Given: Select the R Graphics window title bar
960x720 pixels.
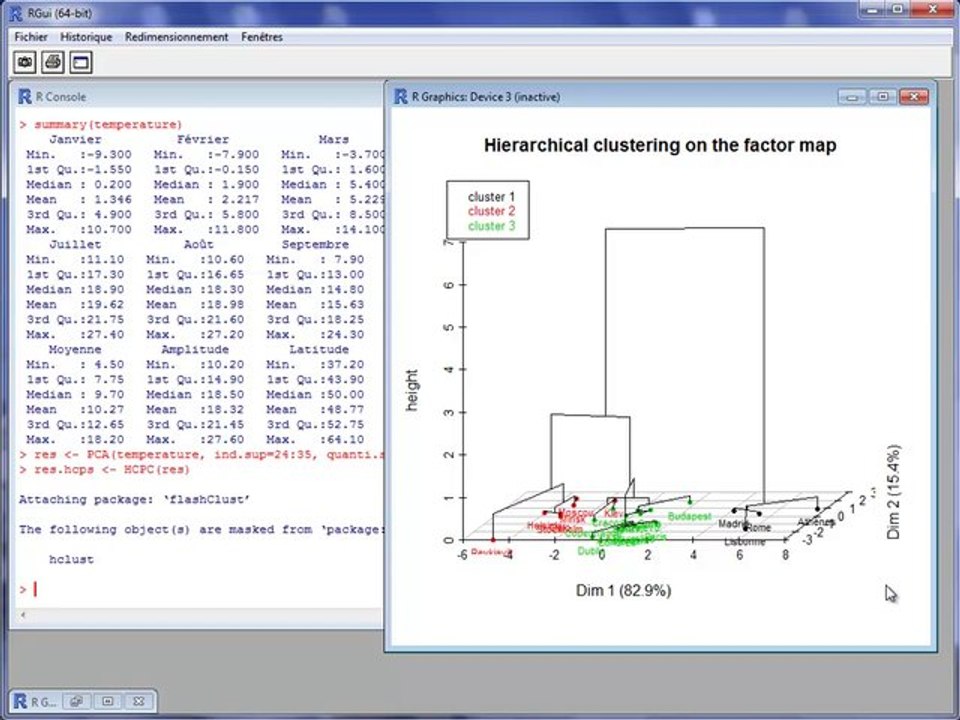Looking at the screenshot, I should pos(612,97).
